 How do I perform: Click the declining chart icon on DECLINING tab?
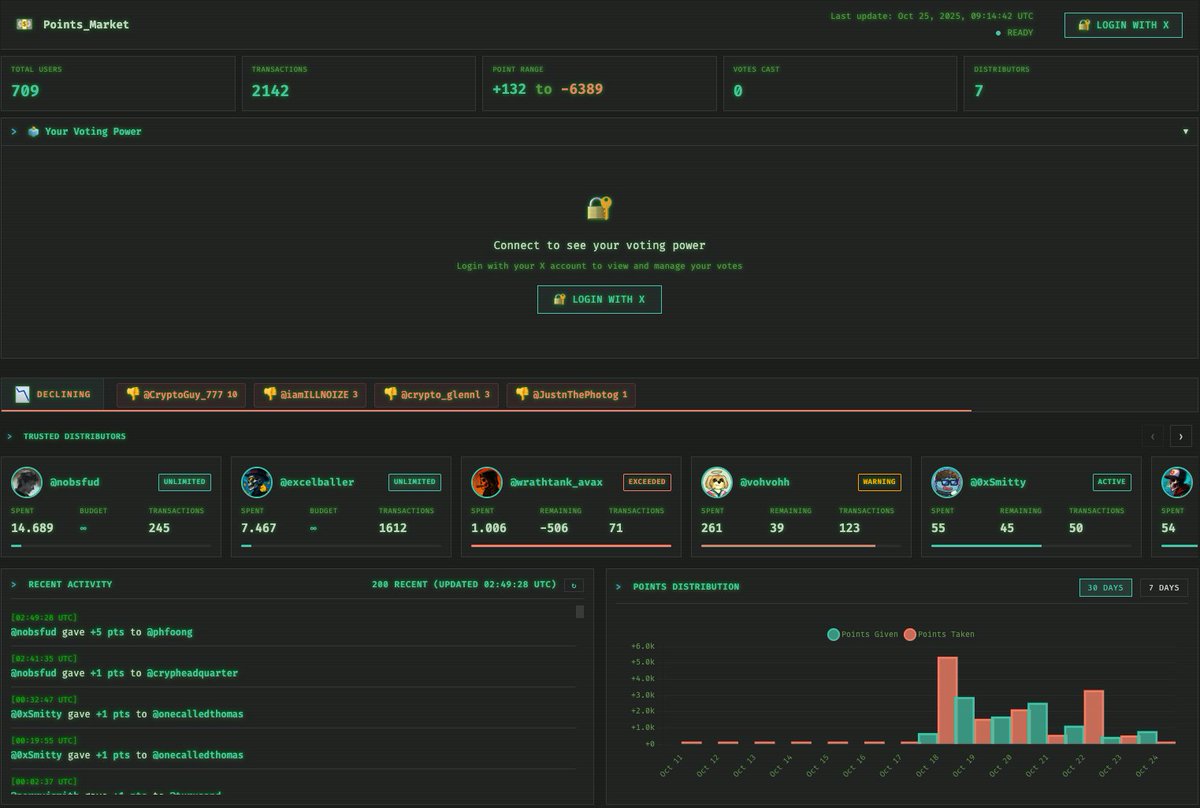coord(22,394)
